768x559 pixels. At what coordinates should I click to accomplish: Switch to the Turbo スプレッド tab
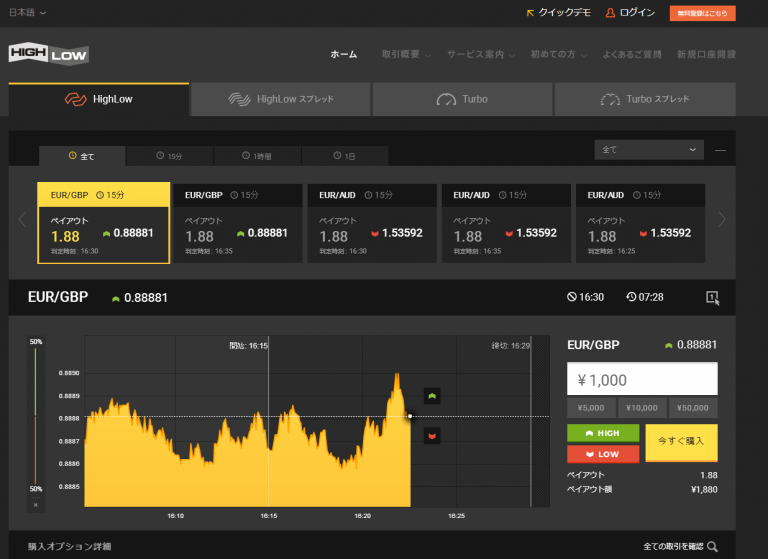click(x=645, y=99)
